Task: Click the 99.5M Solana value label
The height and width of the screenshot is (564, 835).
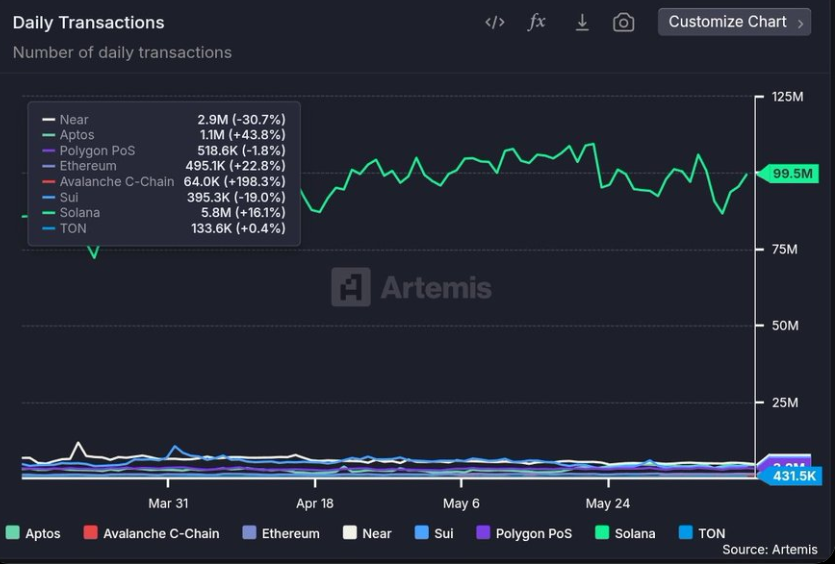Action: [x=791, y=174]
